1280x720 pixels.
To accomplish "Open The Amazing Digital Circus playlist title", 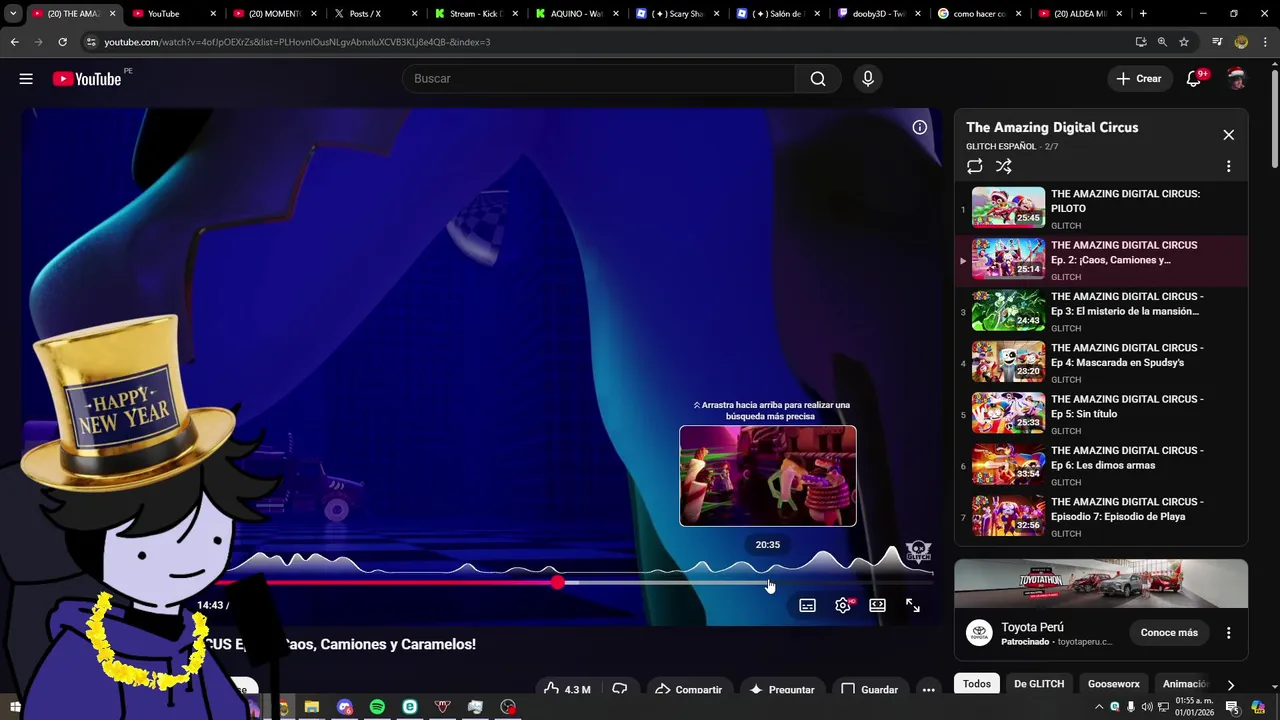I will coord(1052,127).
